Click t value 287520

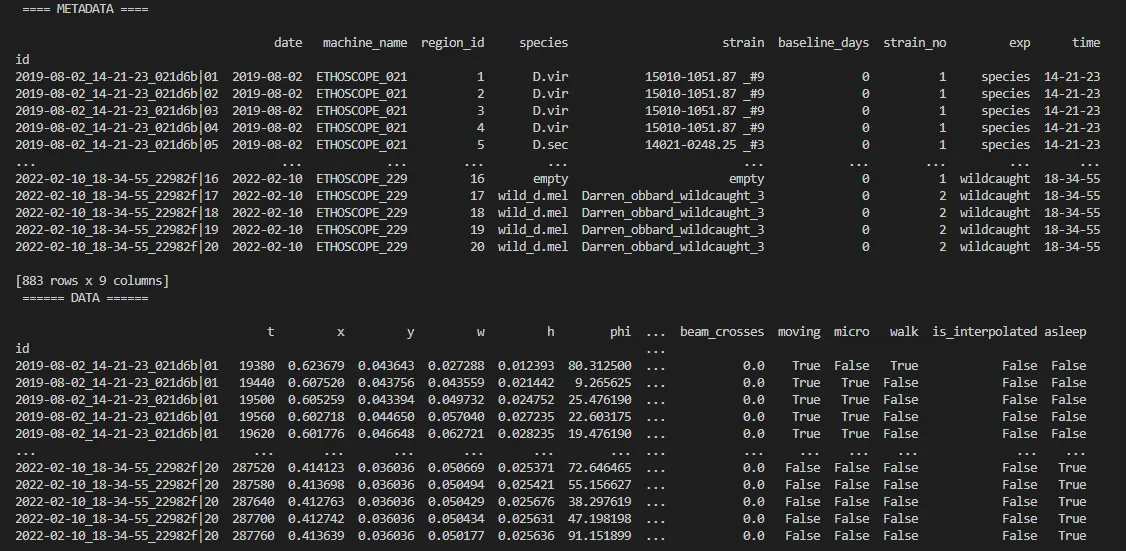coord(253,467)
